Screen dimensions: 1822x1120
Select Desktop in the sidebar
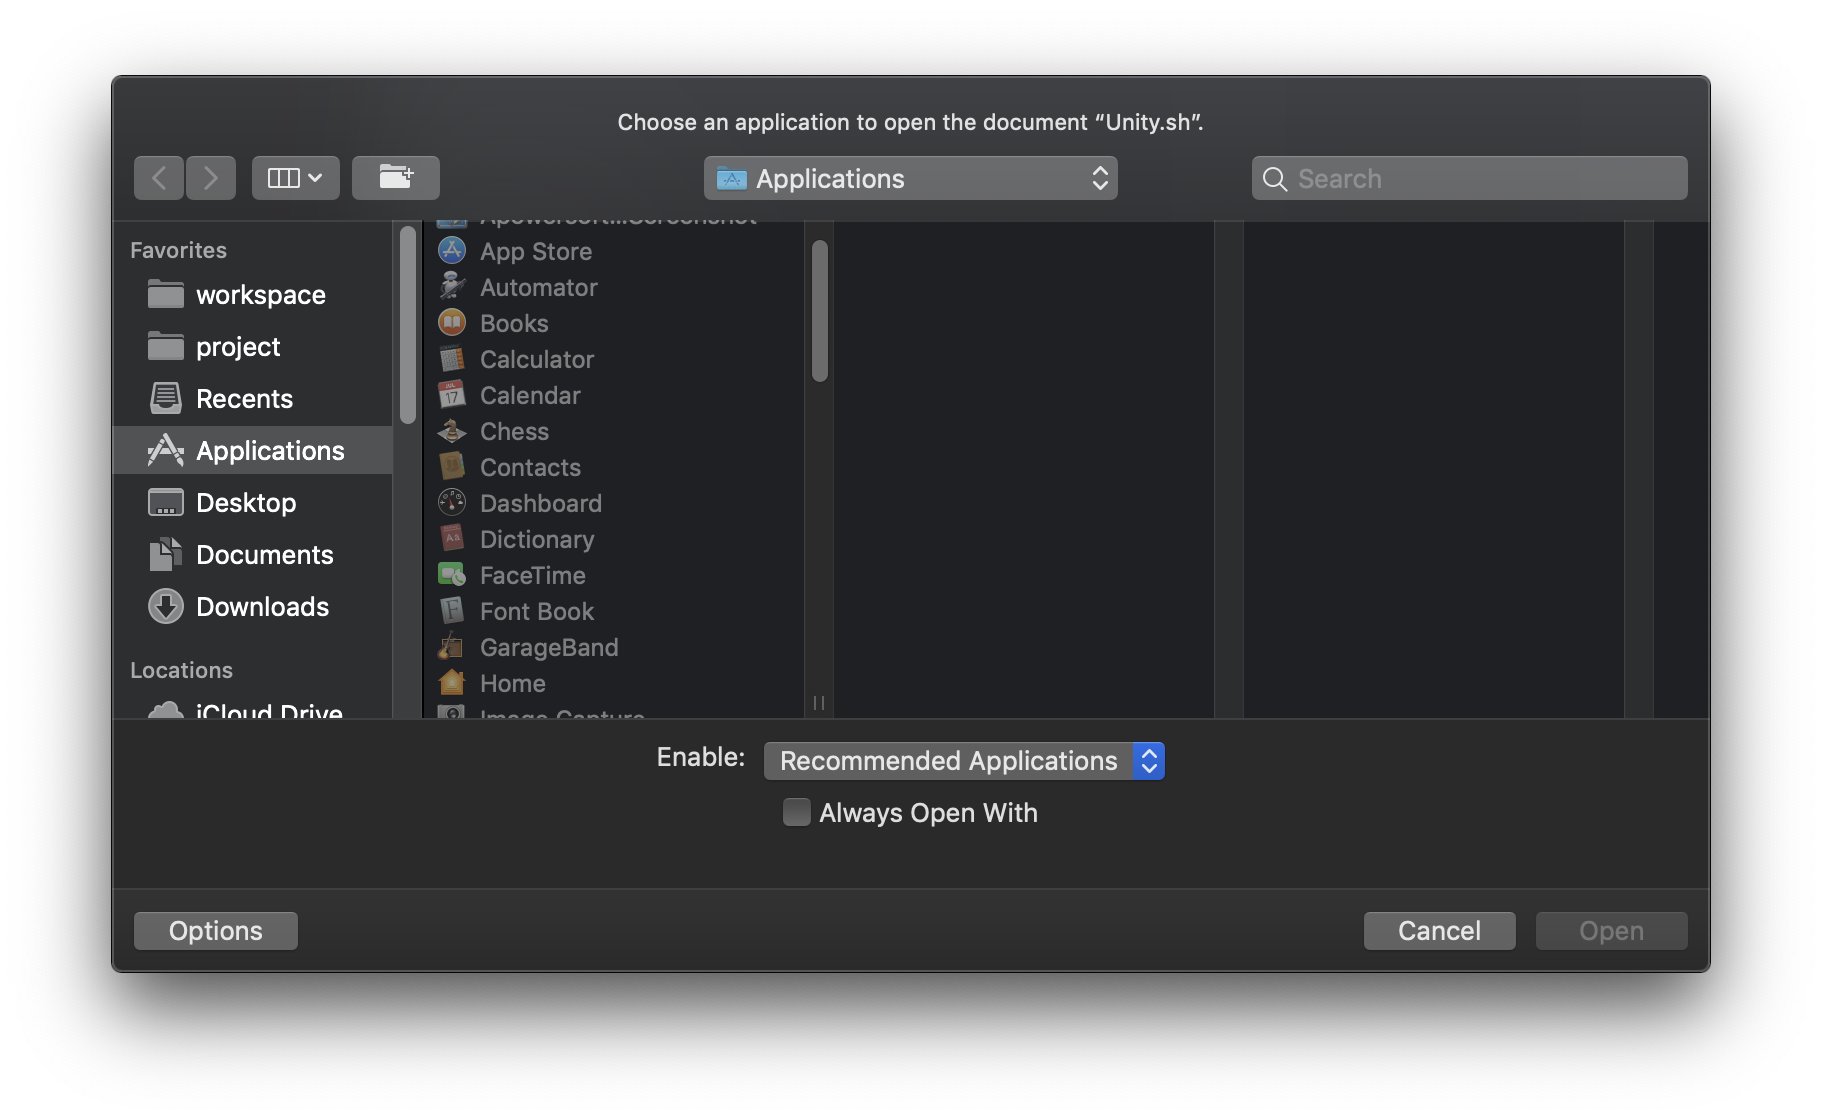tap(252, 503)
